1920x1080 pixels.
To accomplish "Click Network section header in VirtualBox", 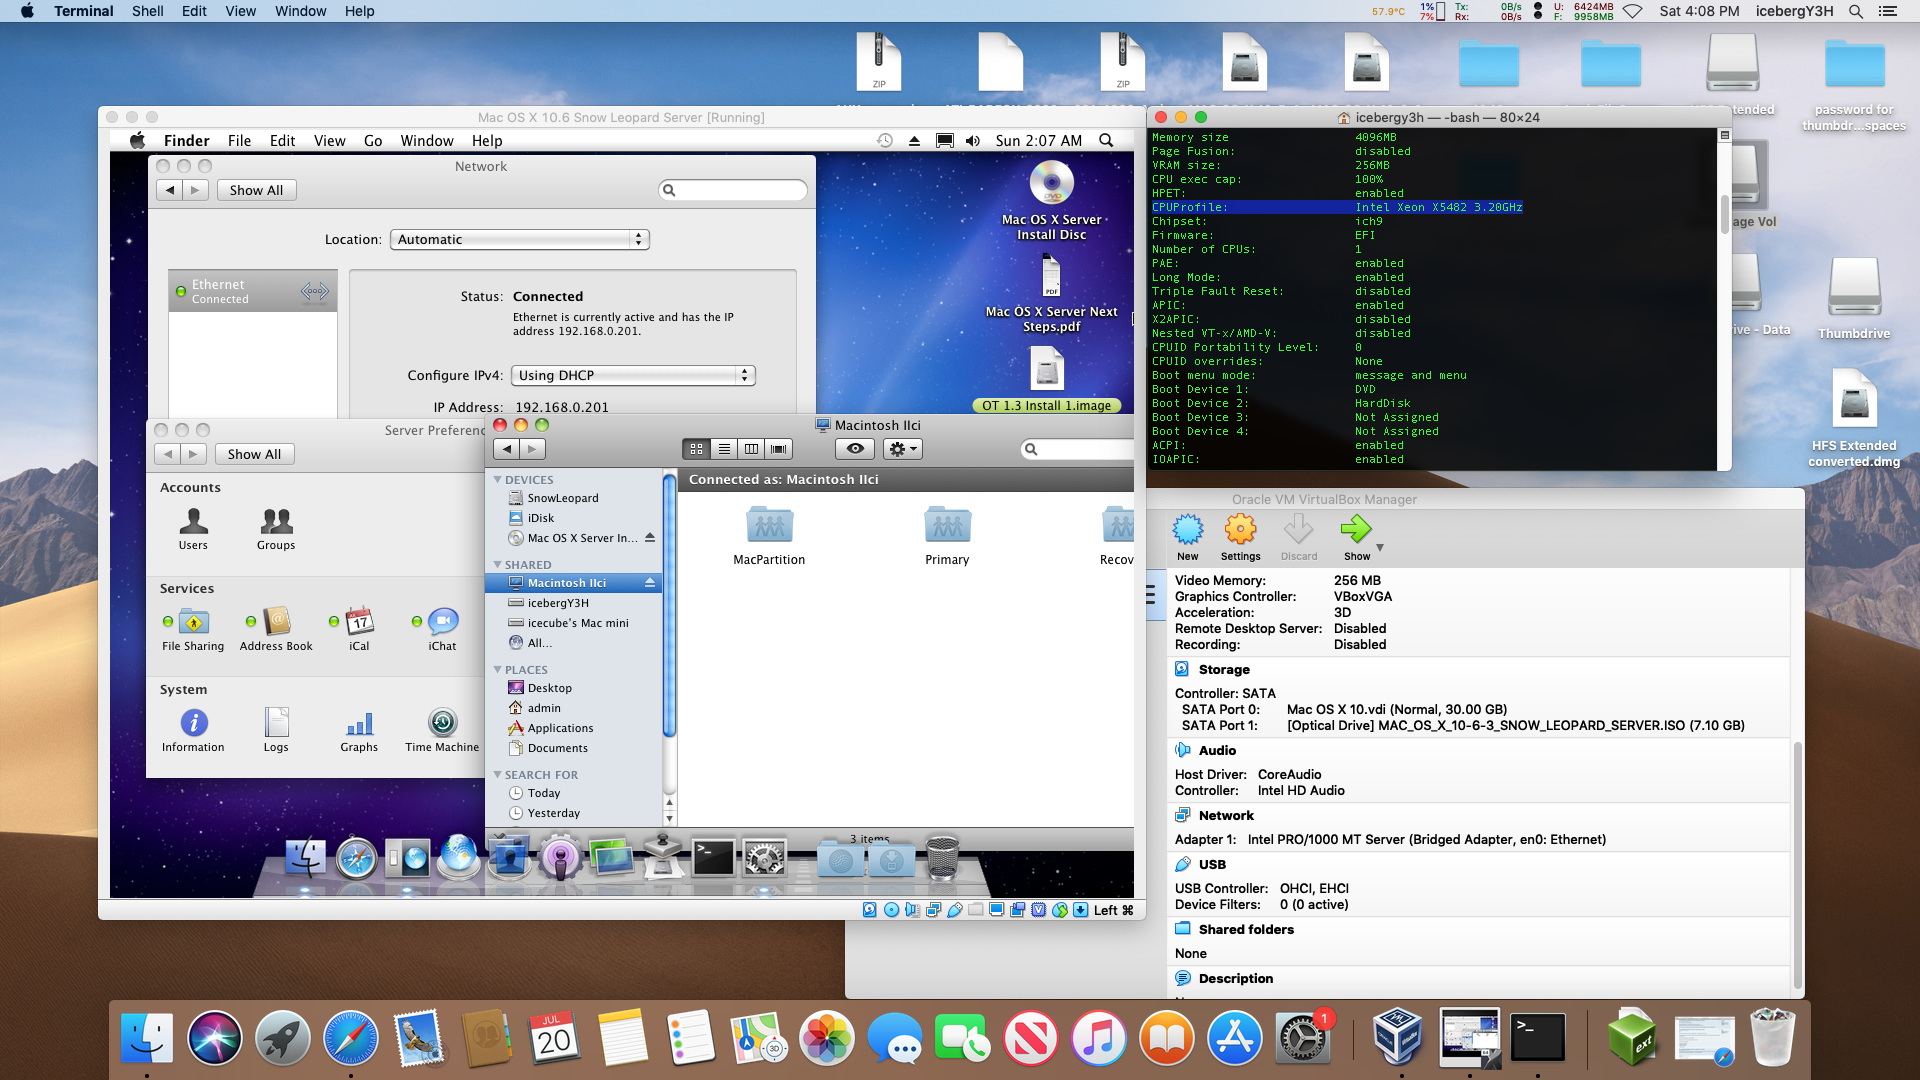I will click(1226, 816).
